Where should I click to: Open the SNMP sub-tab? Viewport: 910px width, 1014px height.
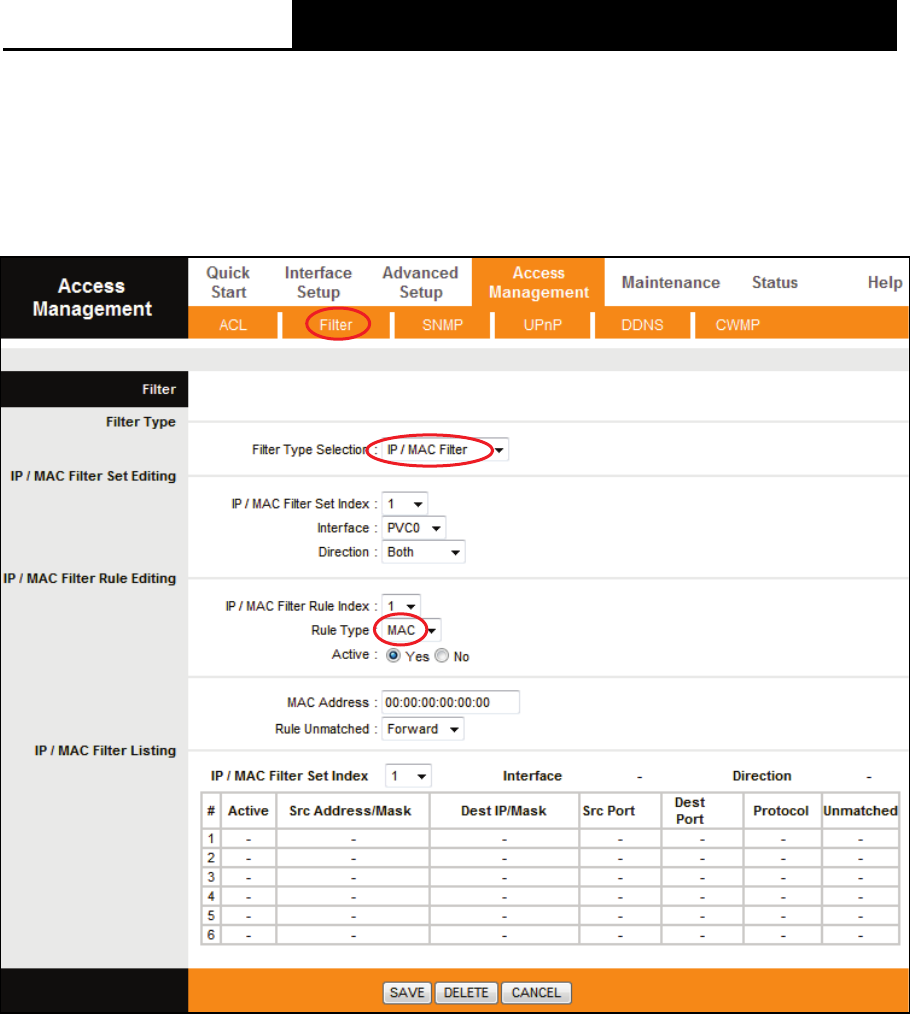click(442, 325)
